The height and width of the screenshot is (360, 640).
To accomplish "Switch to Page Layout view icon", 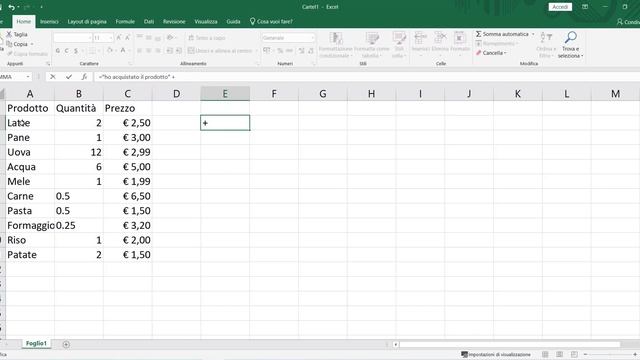I will (560, 354).
